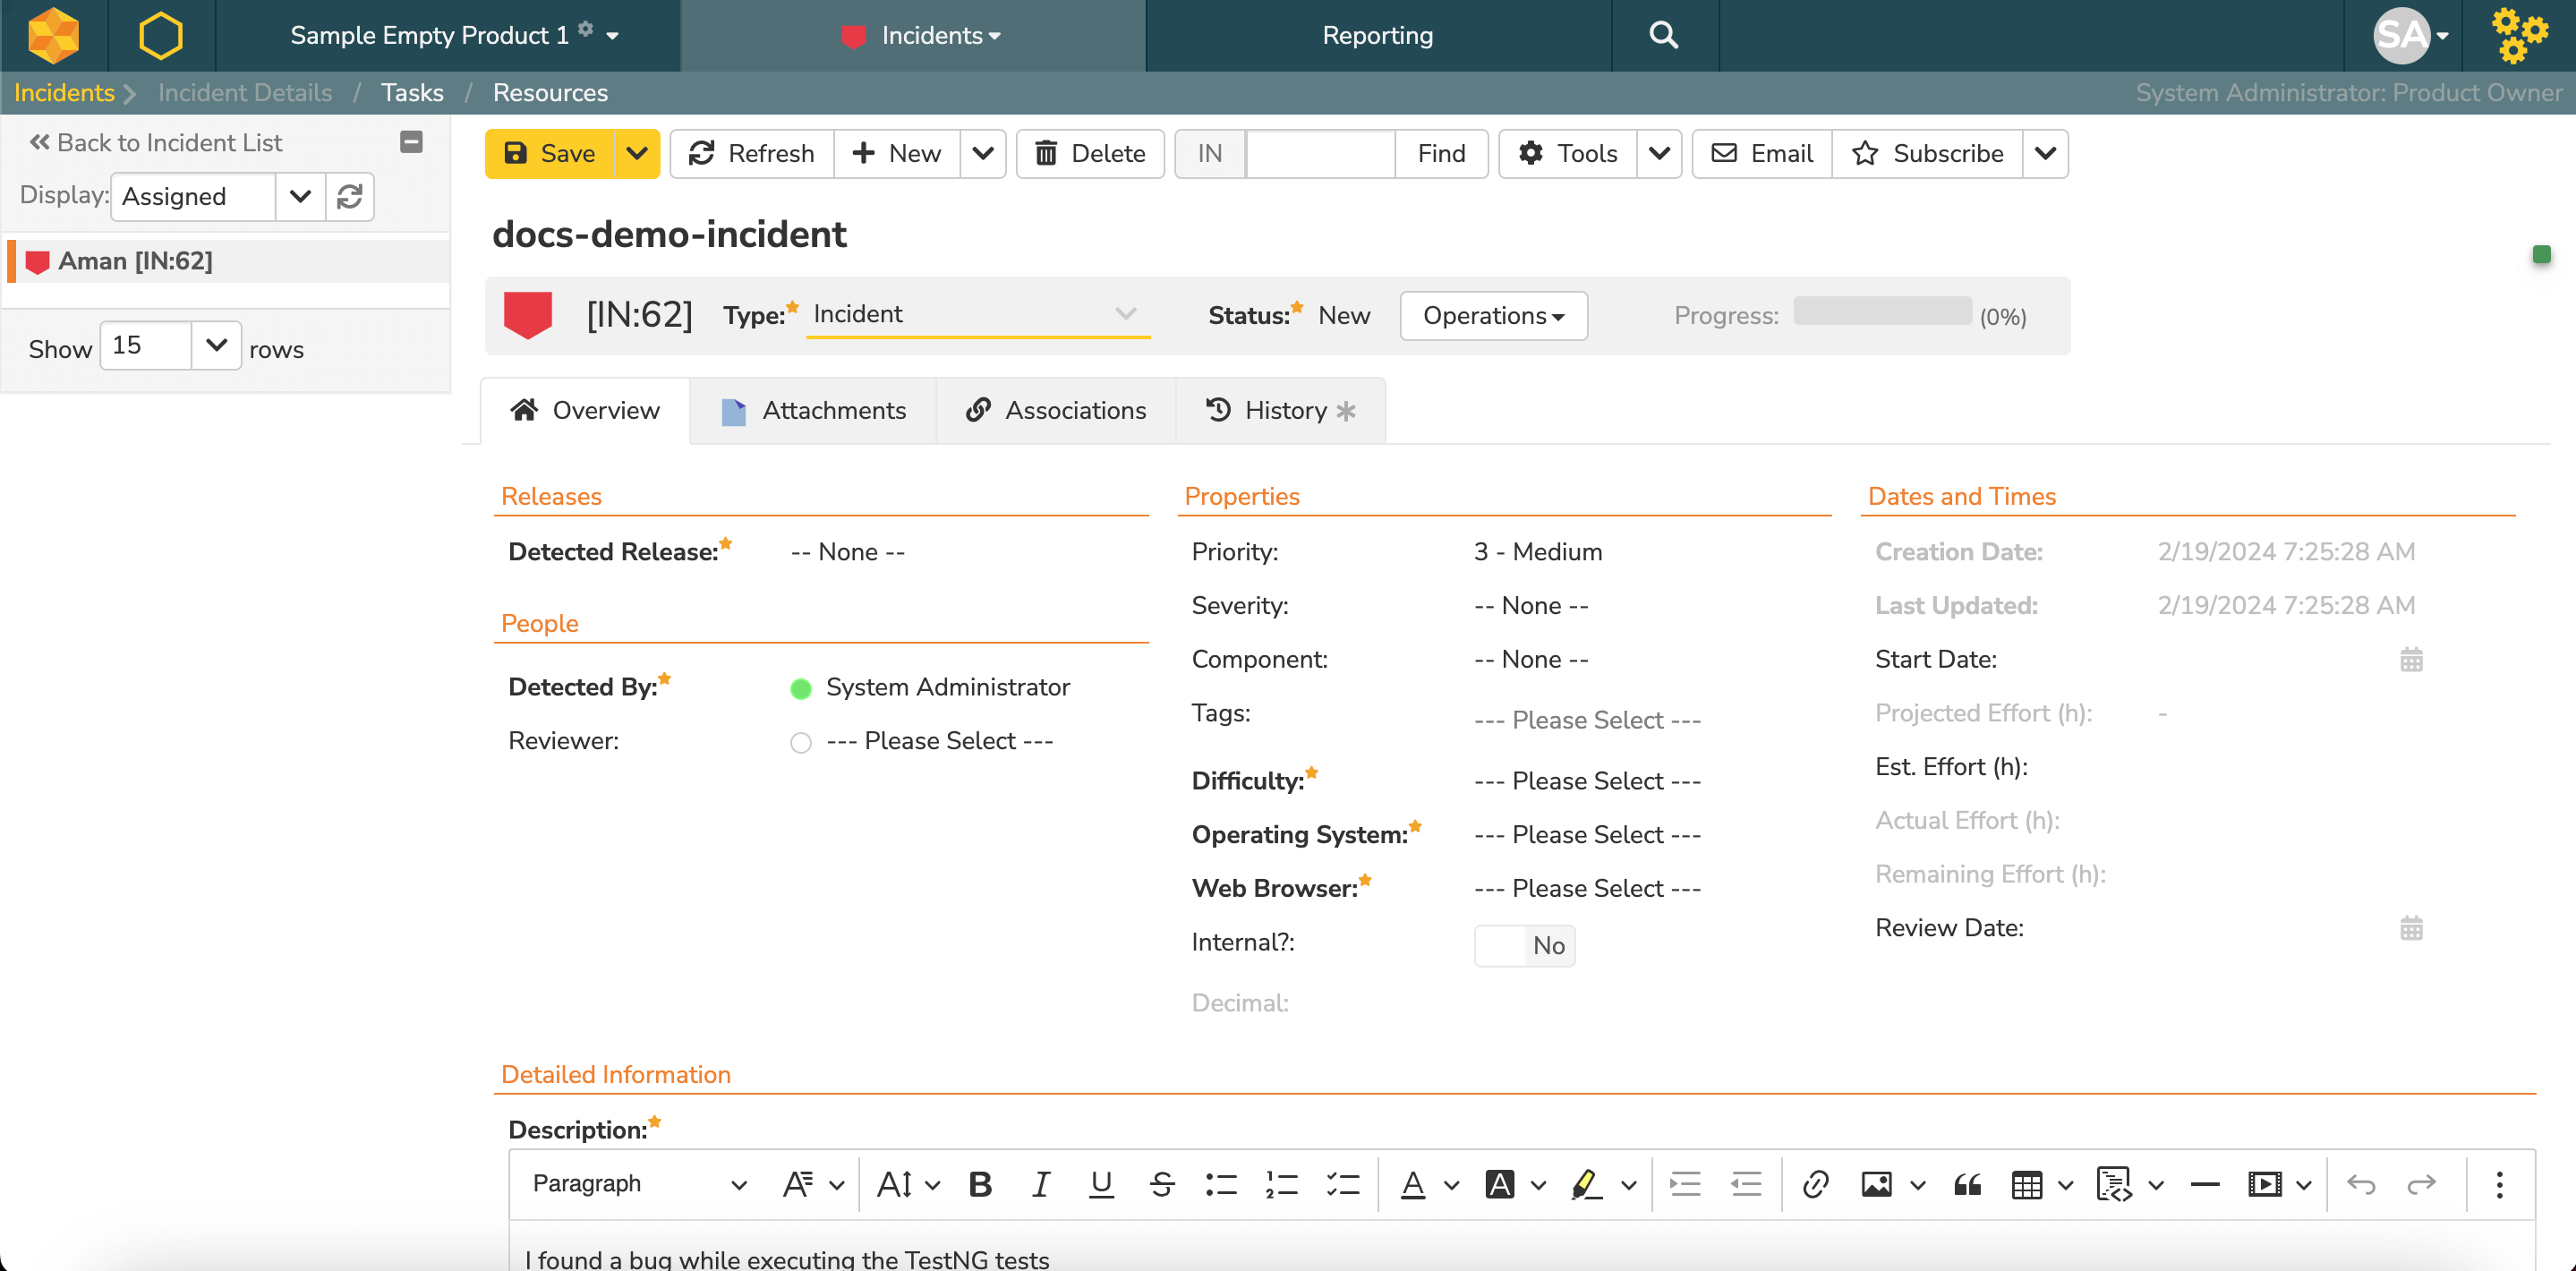
Task: Open the Display filter dropdown set to Assigned
Action: [x=300, y=196]
